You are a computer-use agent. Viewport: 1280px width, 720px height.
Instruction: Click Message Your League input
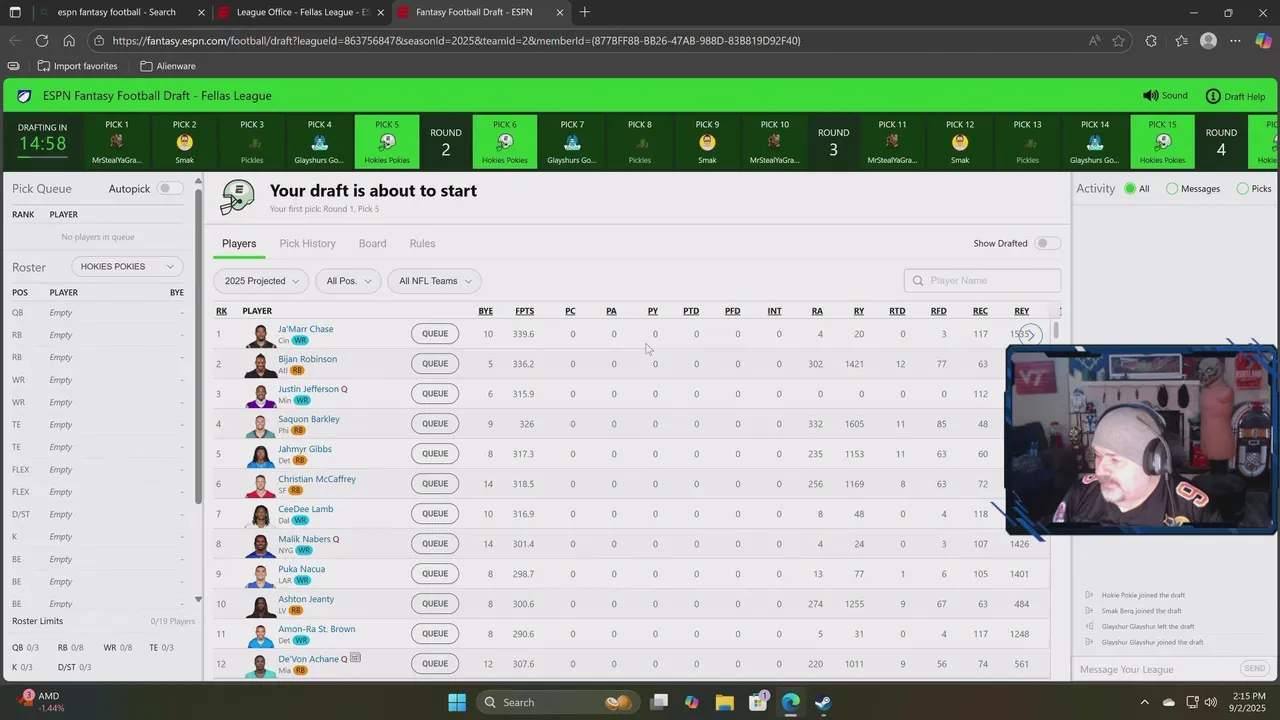tap(1155, 669)
